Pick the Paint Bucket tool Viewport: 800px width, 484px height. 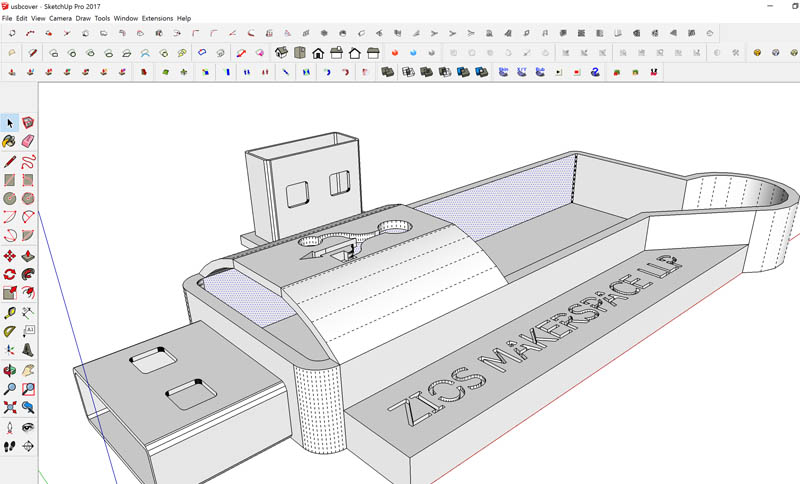[10, 141]
